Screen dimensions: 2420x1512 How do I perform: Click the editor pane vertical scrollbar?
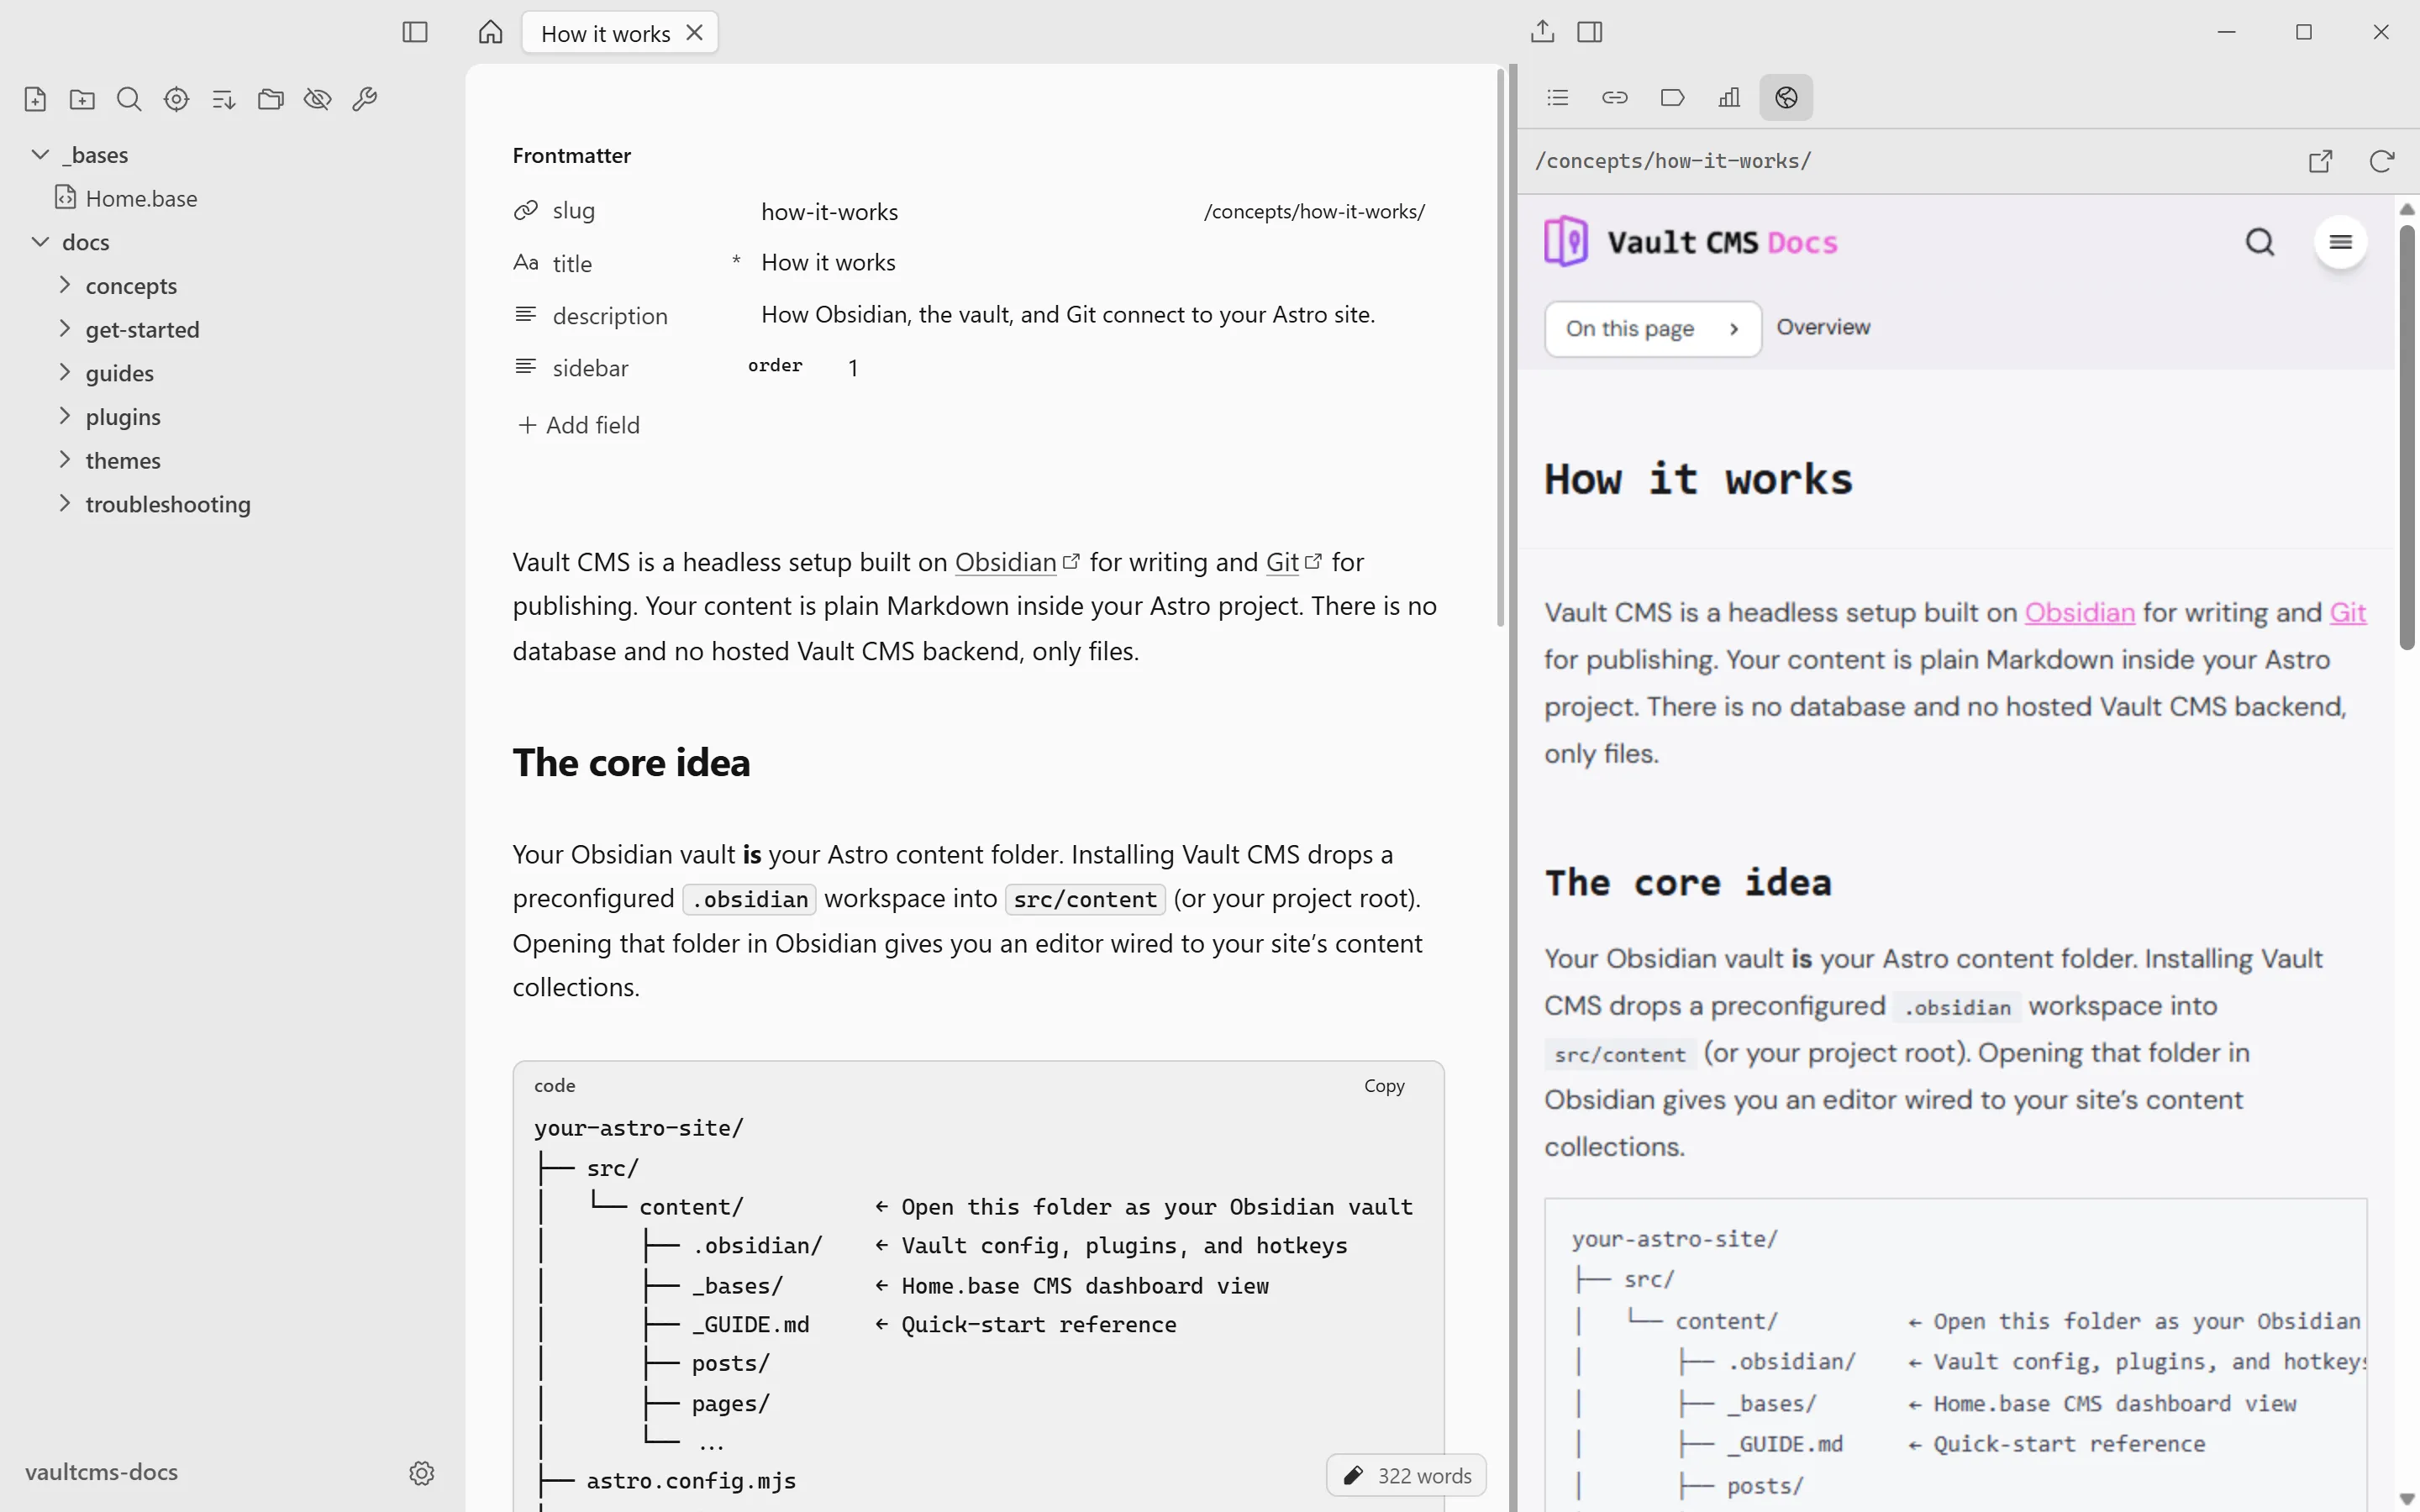click(x=1500, y=348)
